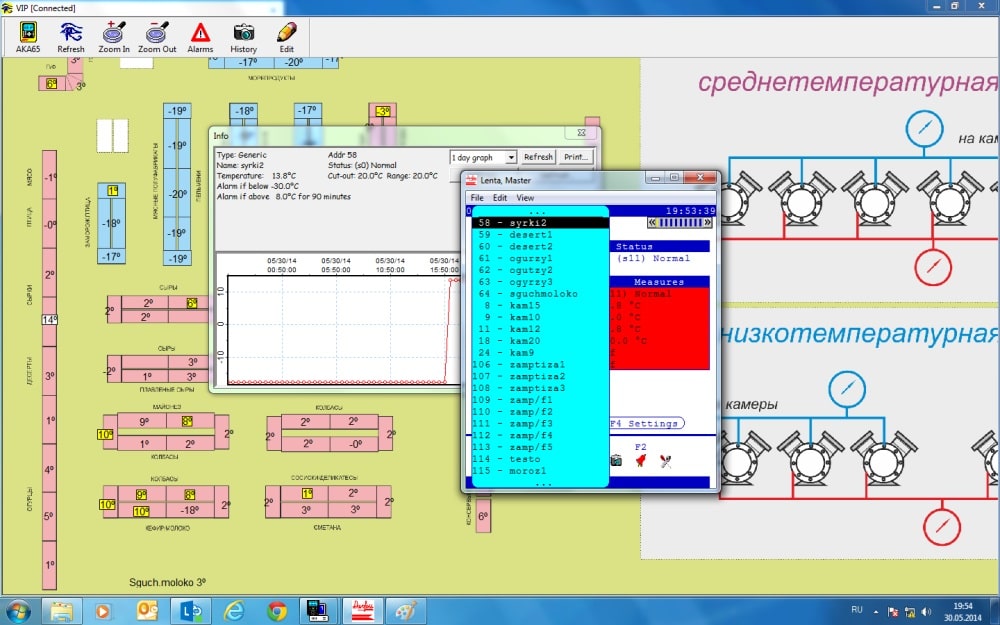Click the Refresh eye icon in toolbar
This screenshot has height=625, width=1000.
71,37
